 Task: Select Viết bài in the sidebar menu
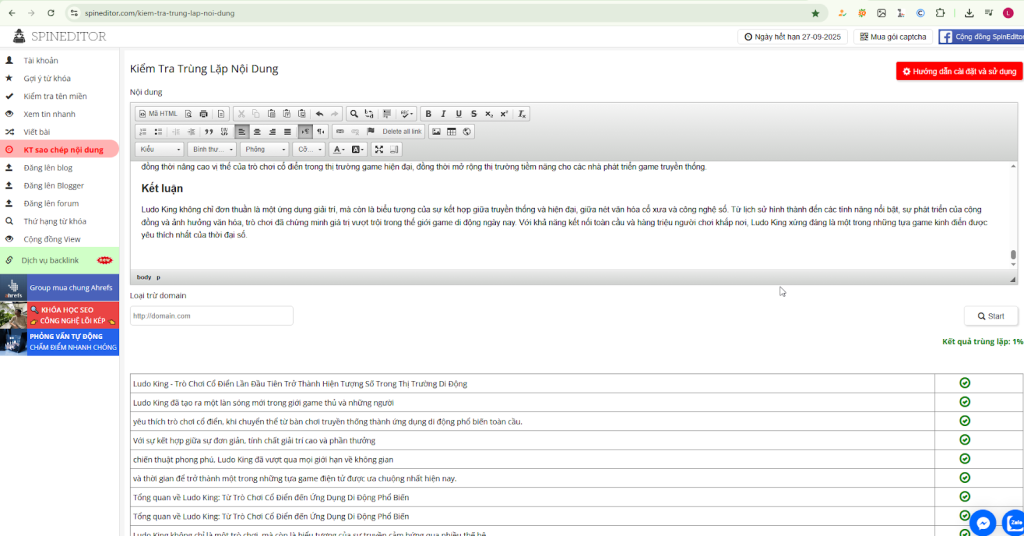click(37, 132)
